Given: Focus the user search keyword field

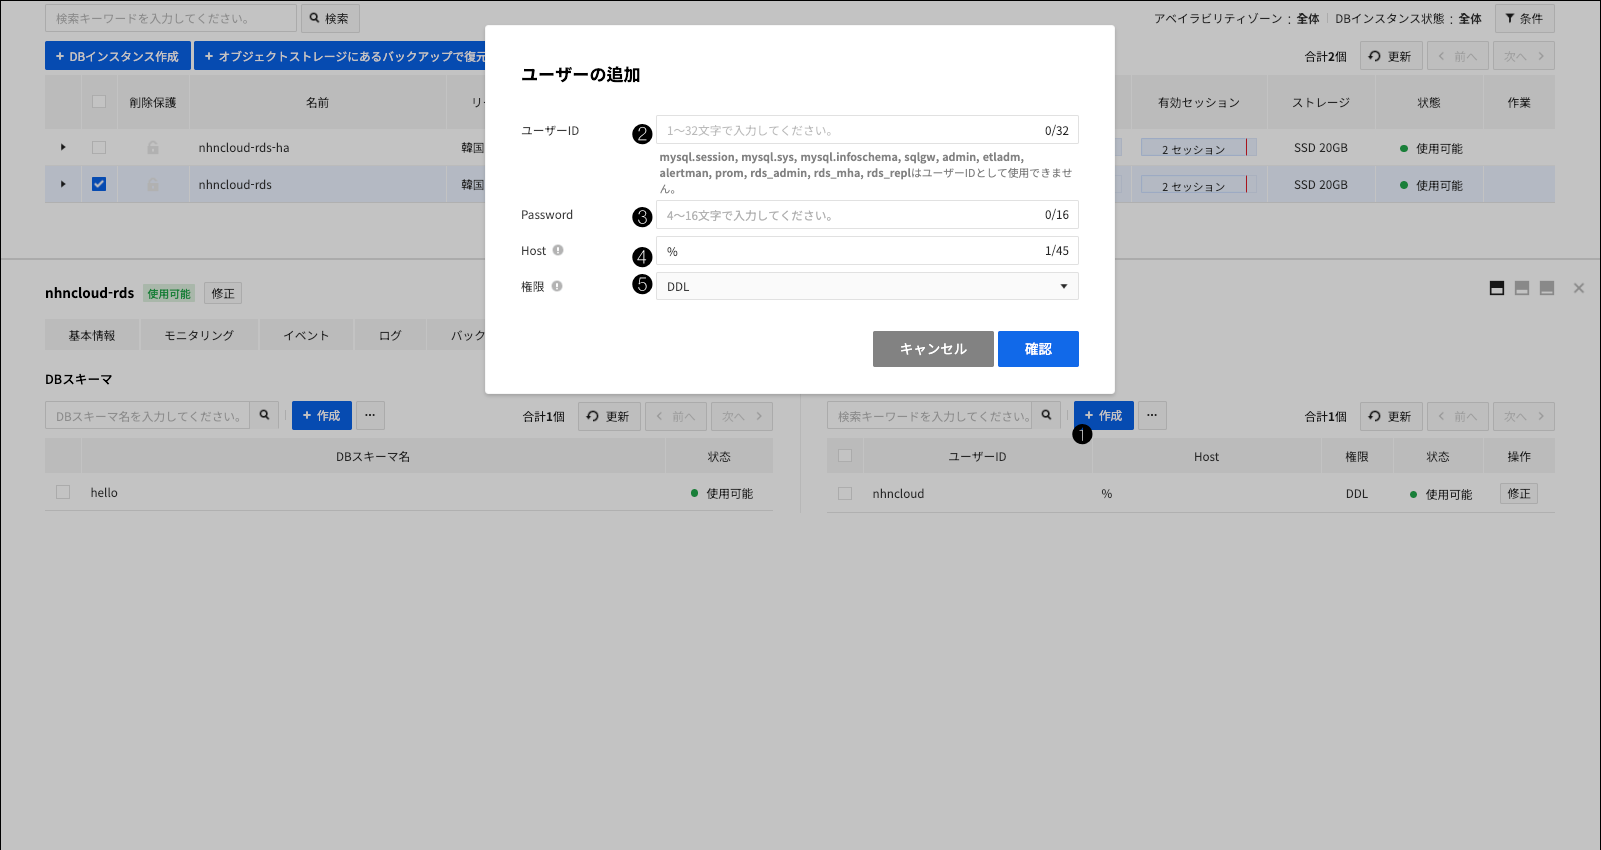Looking at the screenshot, I should tap(929, 415).
